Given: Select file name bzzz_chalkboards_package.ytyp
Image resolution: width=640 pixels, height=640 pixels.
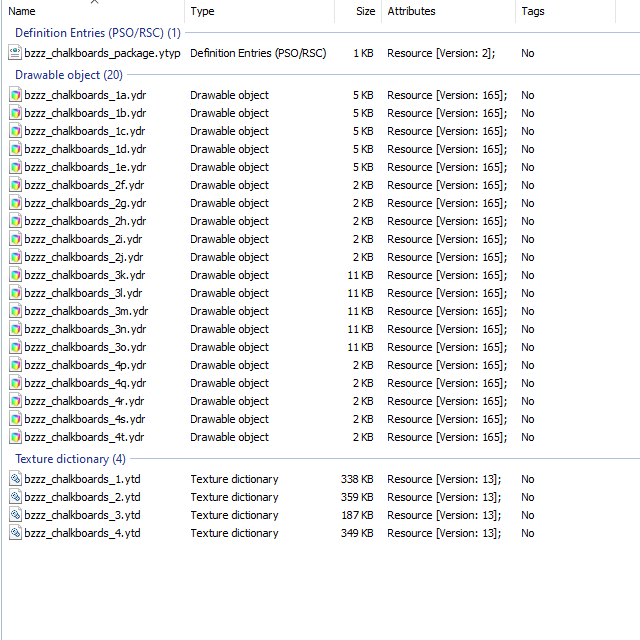Looking at the screenshot, I should click(102, 53).
